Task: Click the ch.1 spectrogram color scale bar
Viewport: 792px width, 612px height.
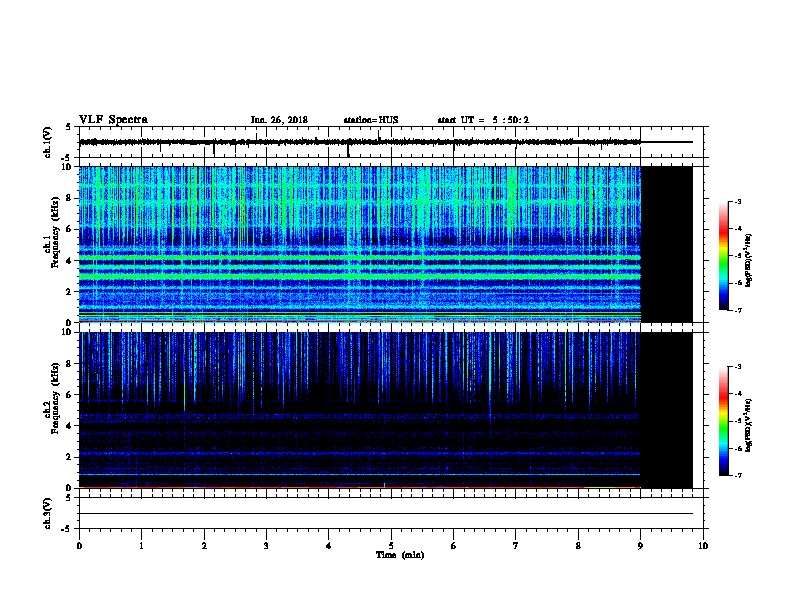Action: point(723,256)
